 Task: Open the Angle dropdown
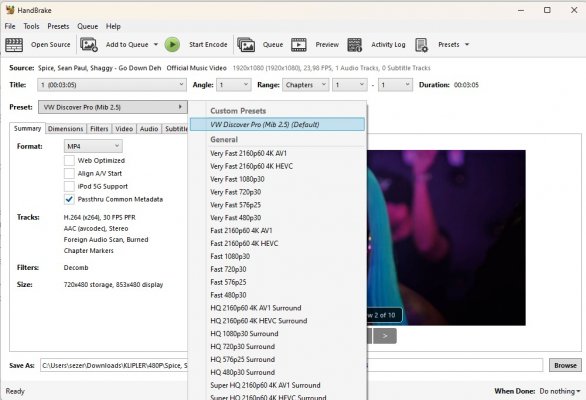(x=234, y=85)
